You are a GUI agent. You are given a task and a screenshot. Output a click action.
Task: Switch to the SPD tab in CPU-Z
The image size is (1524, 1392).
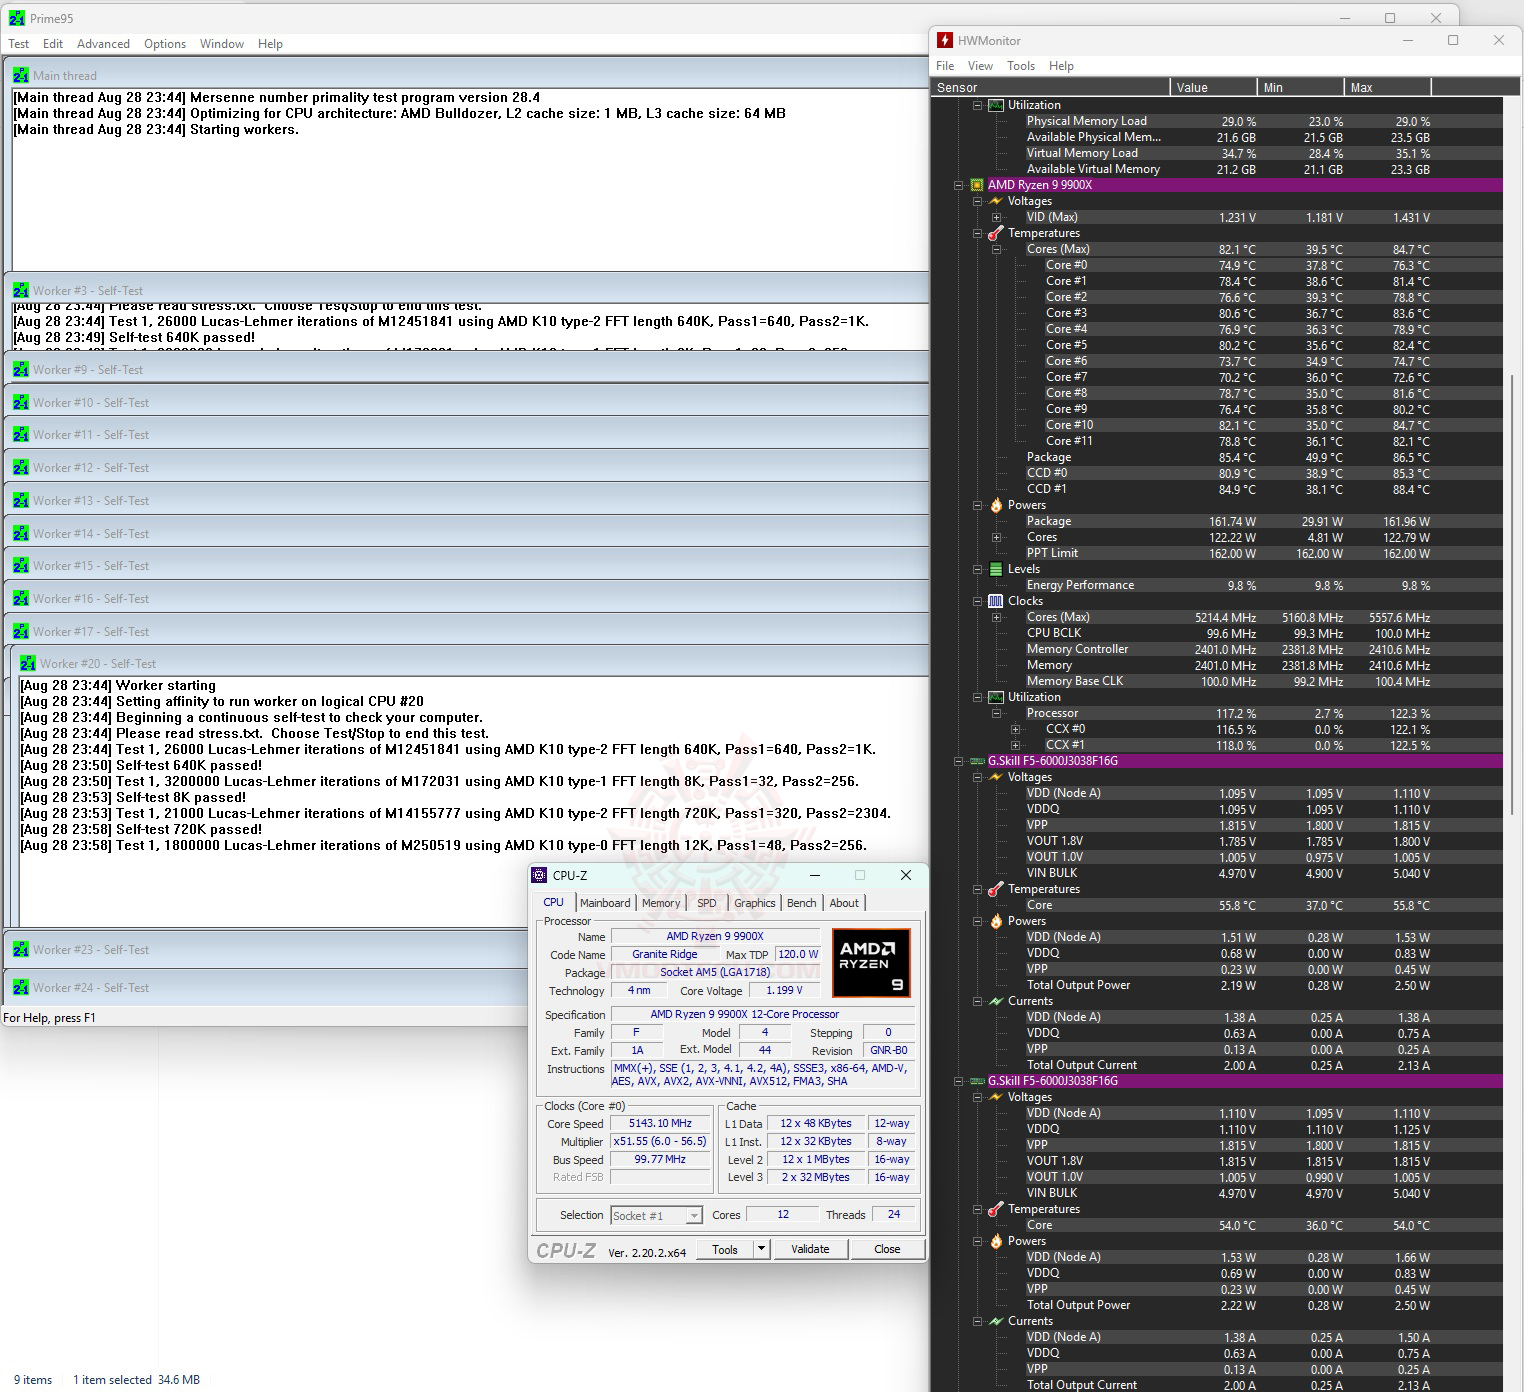(707, 903)
